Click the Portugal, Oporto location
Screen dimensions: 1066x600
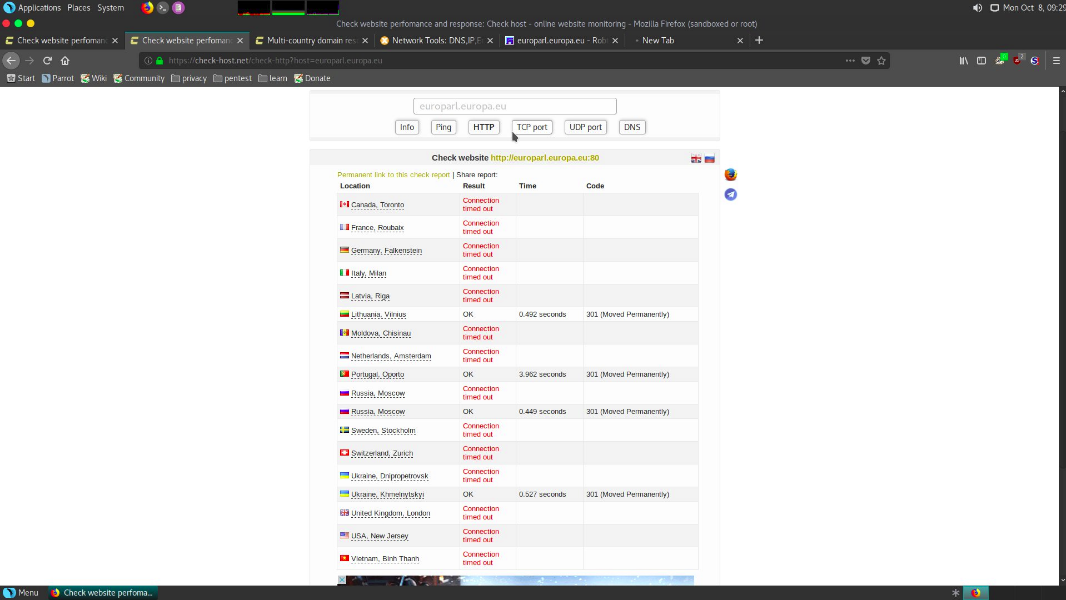pyautogui.click(x=377, y=374)
